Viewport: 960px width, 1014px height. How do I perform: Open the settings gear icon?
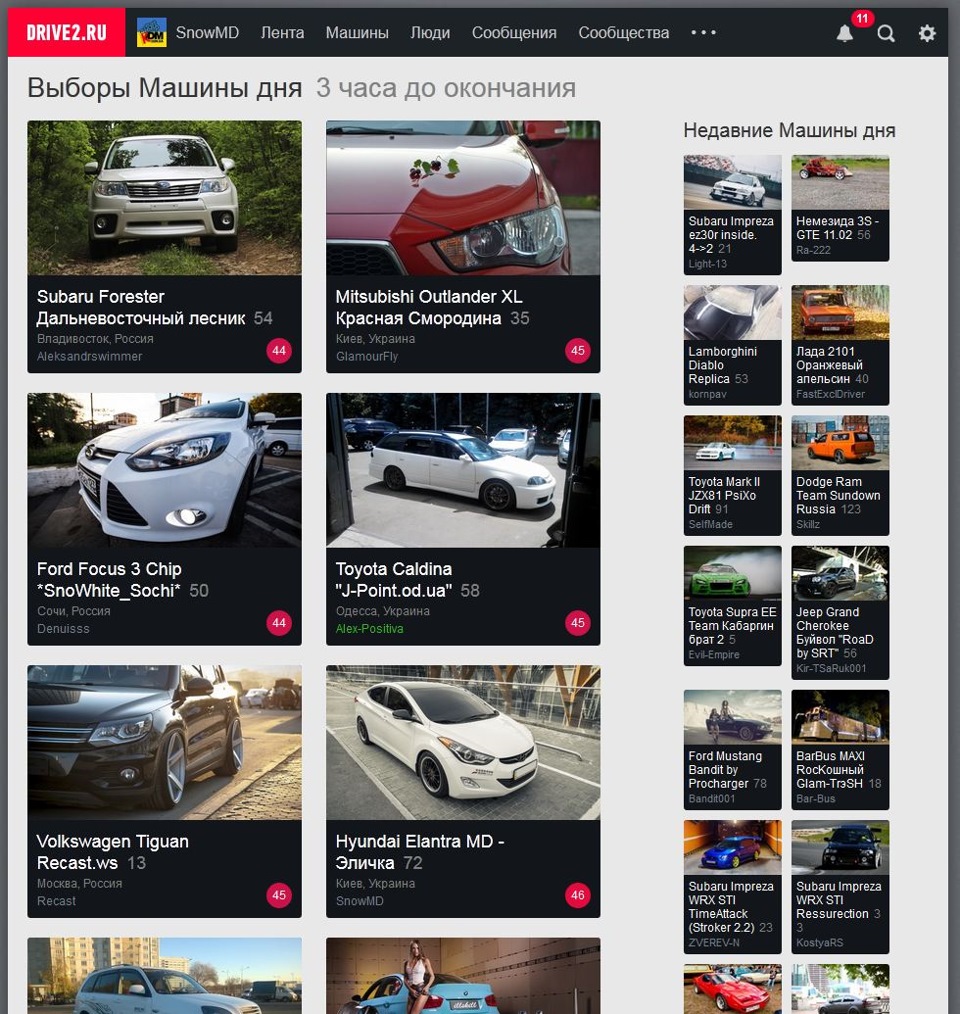tap(927, 33)
